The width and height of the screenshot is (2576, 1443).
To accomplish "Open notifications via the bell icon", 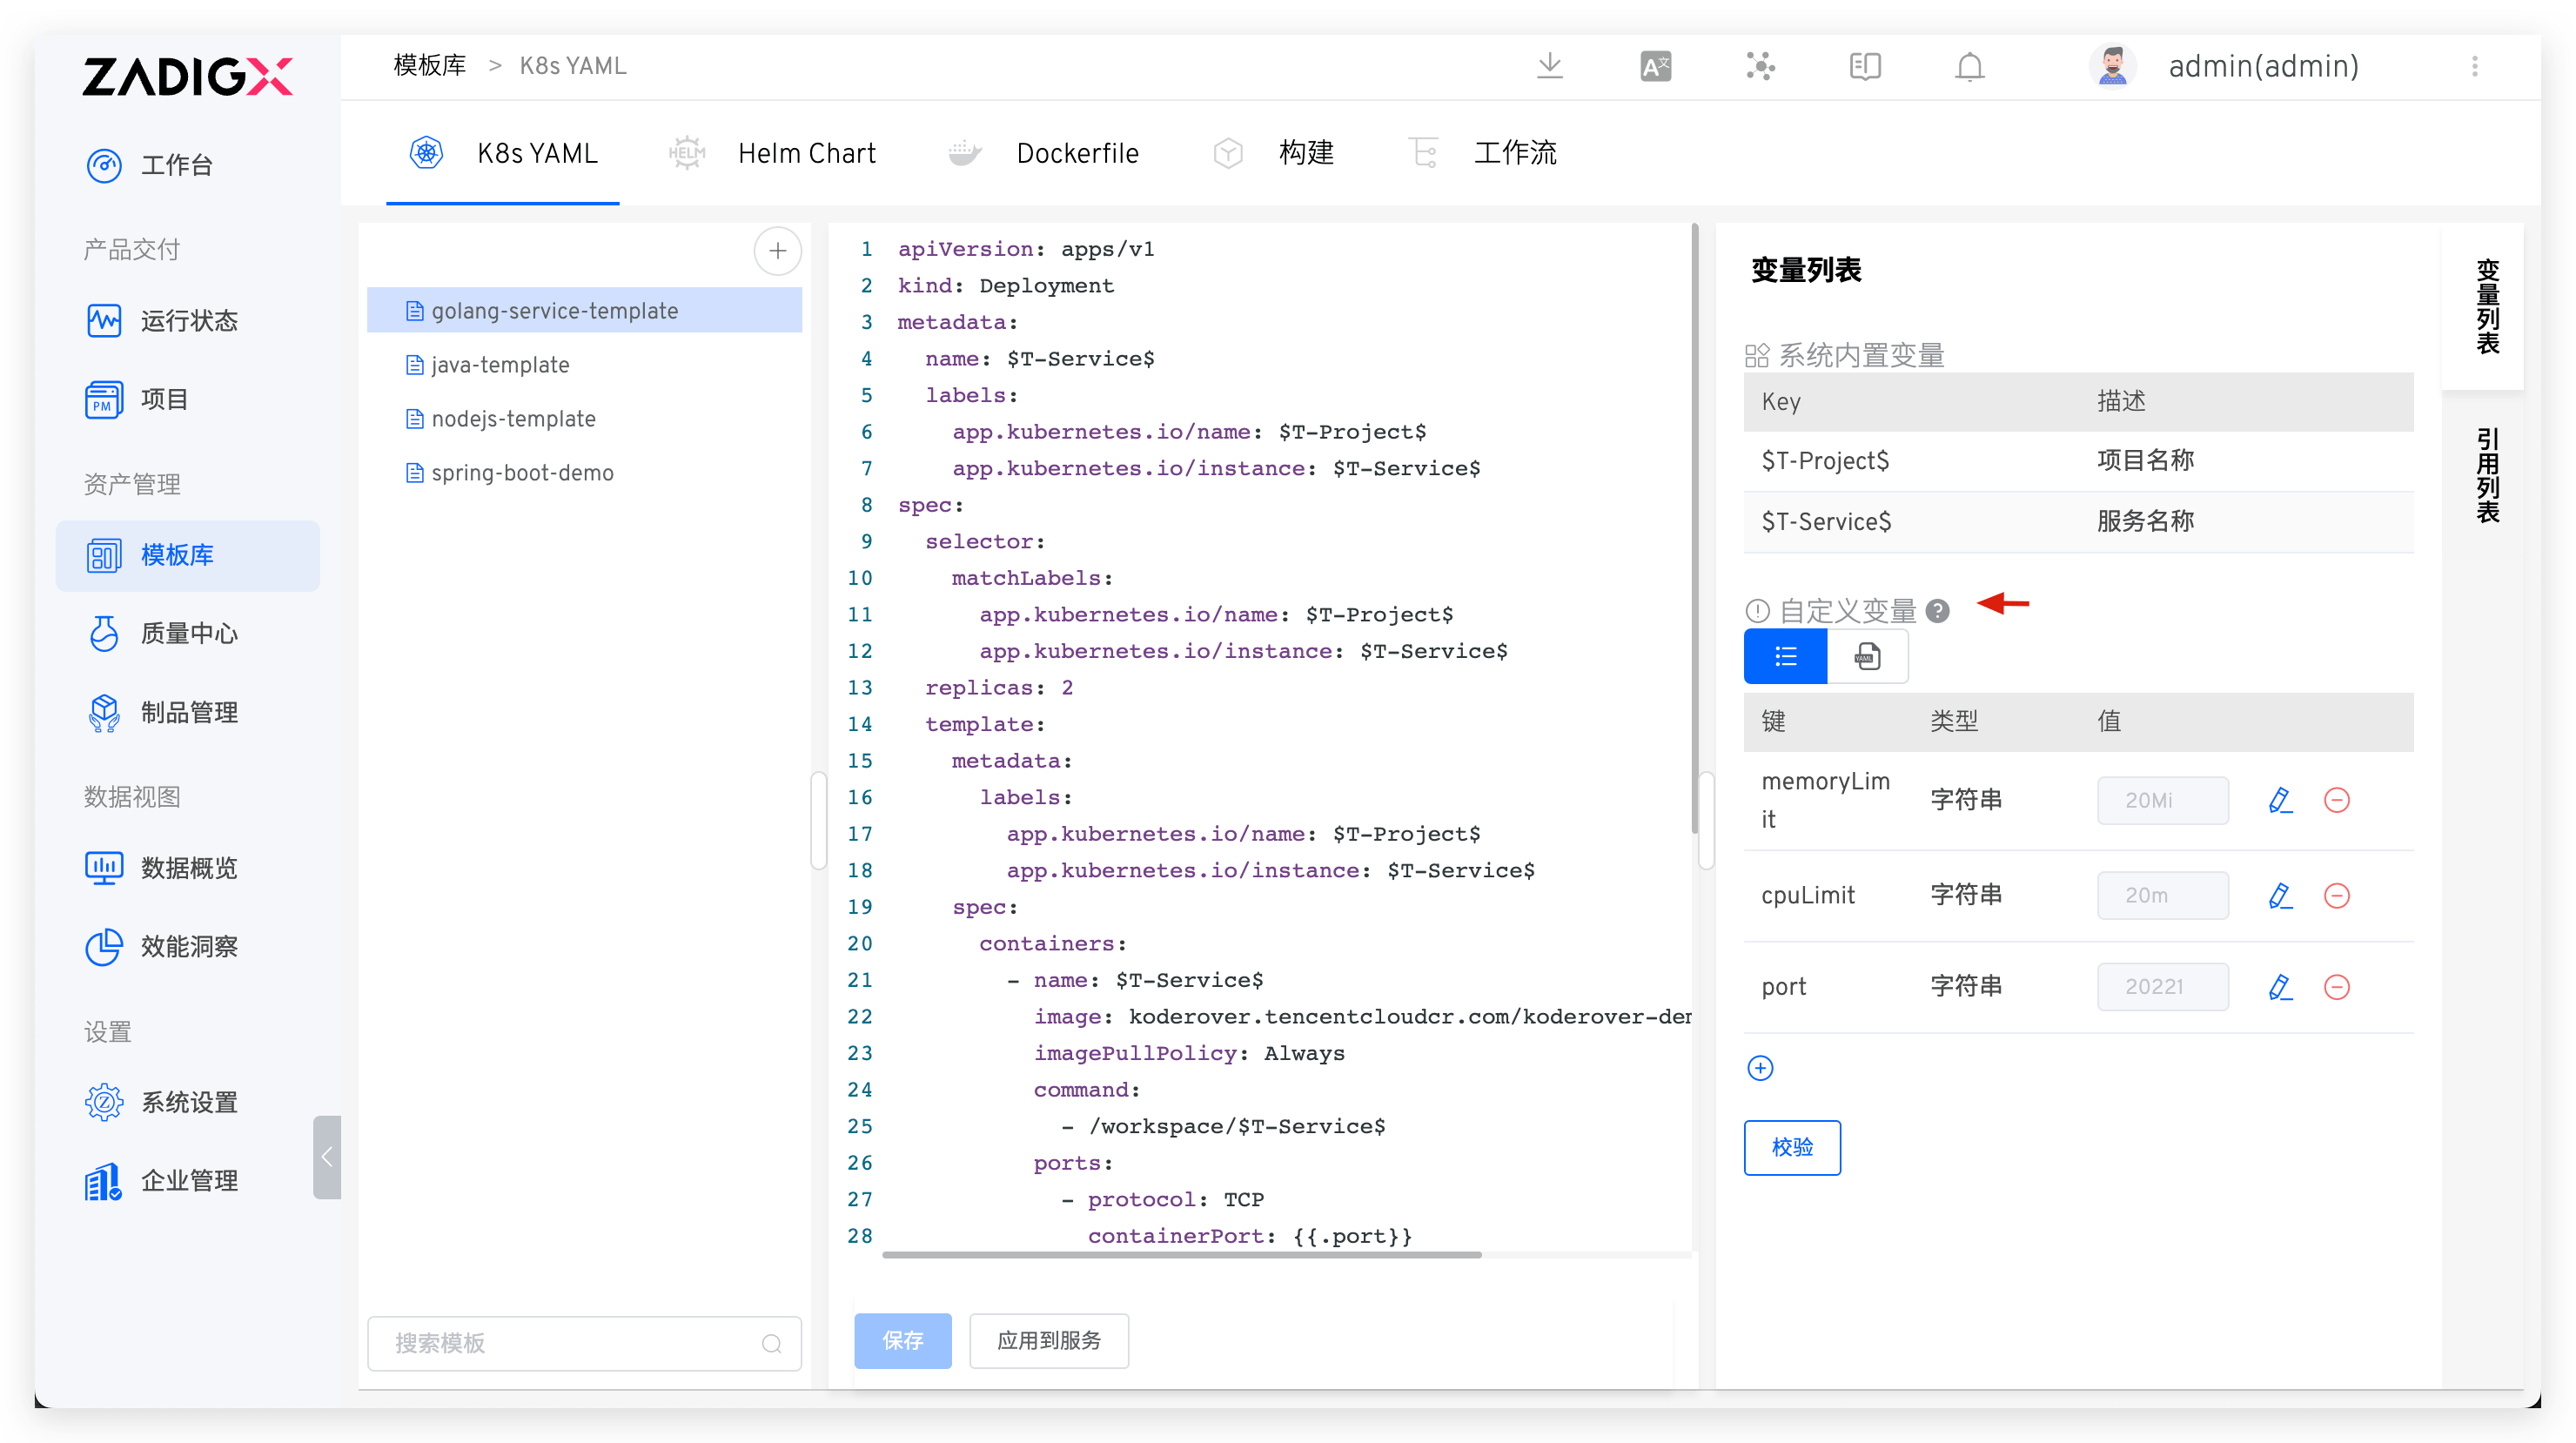I will [1969, 66].
